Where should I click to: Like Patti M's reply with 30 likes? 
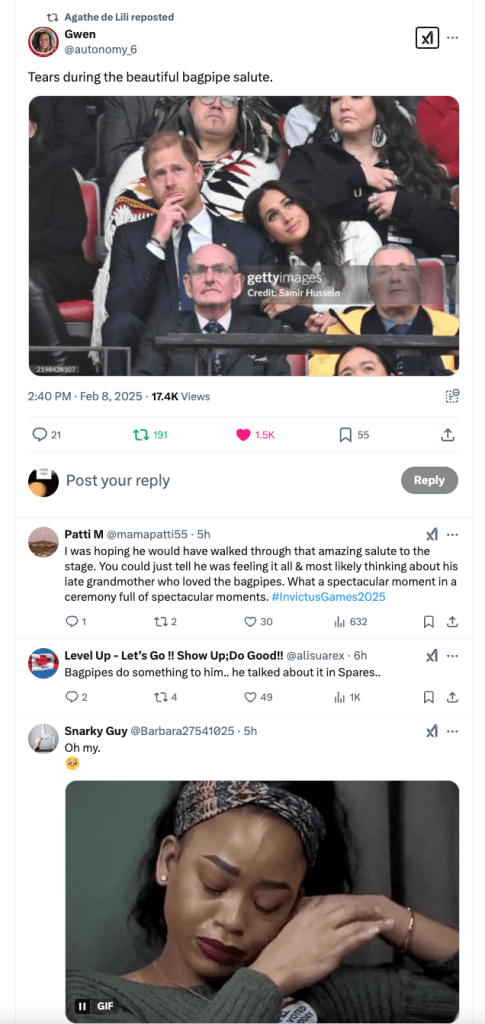[x=250, y=622]
